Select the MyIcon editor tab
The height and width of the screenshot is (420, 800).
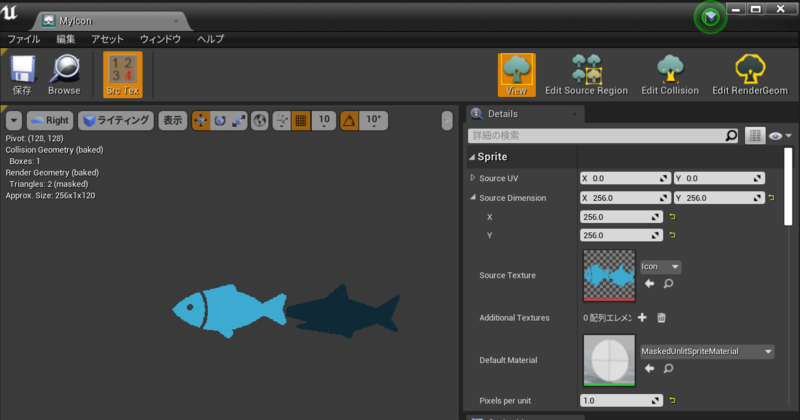coord(110,21)
